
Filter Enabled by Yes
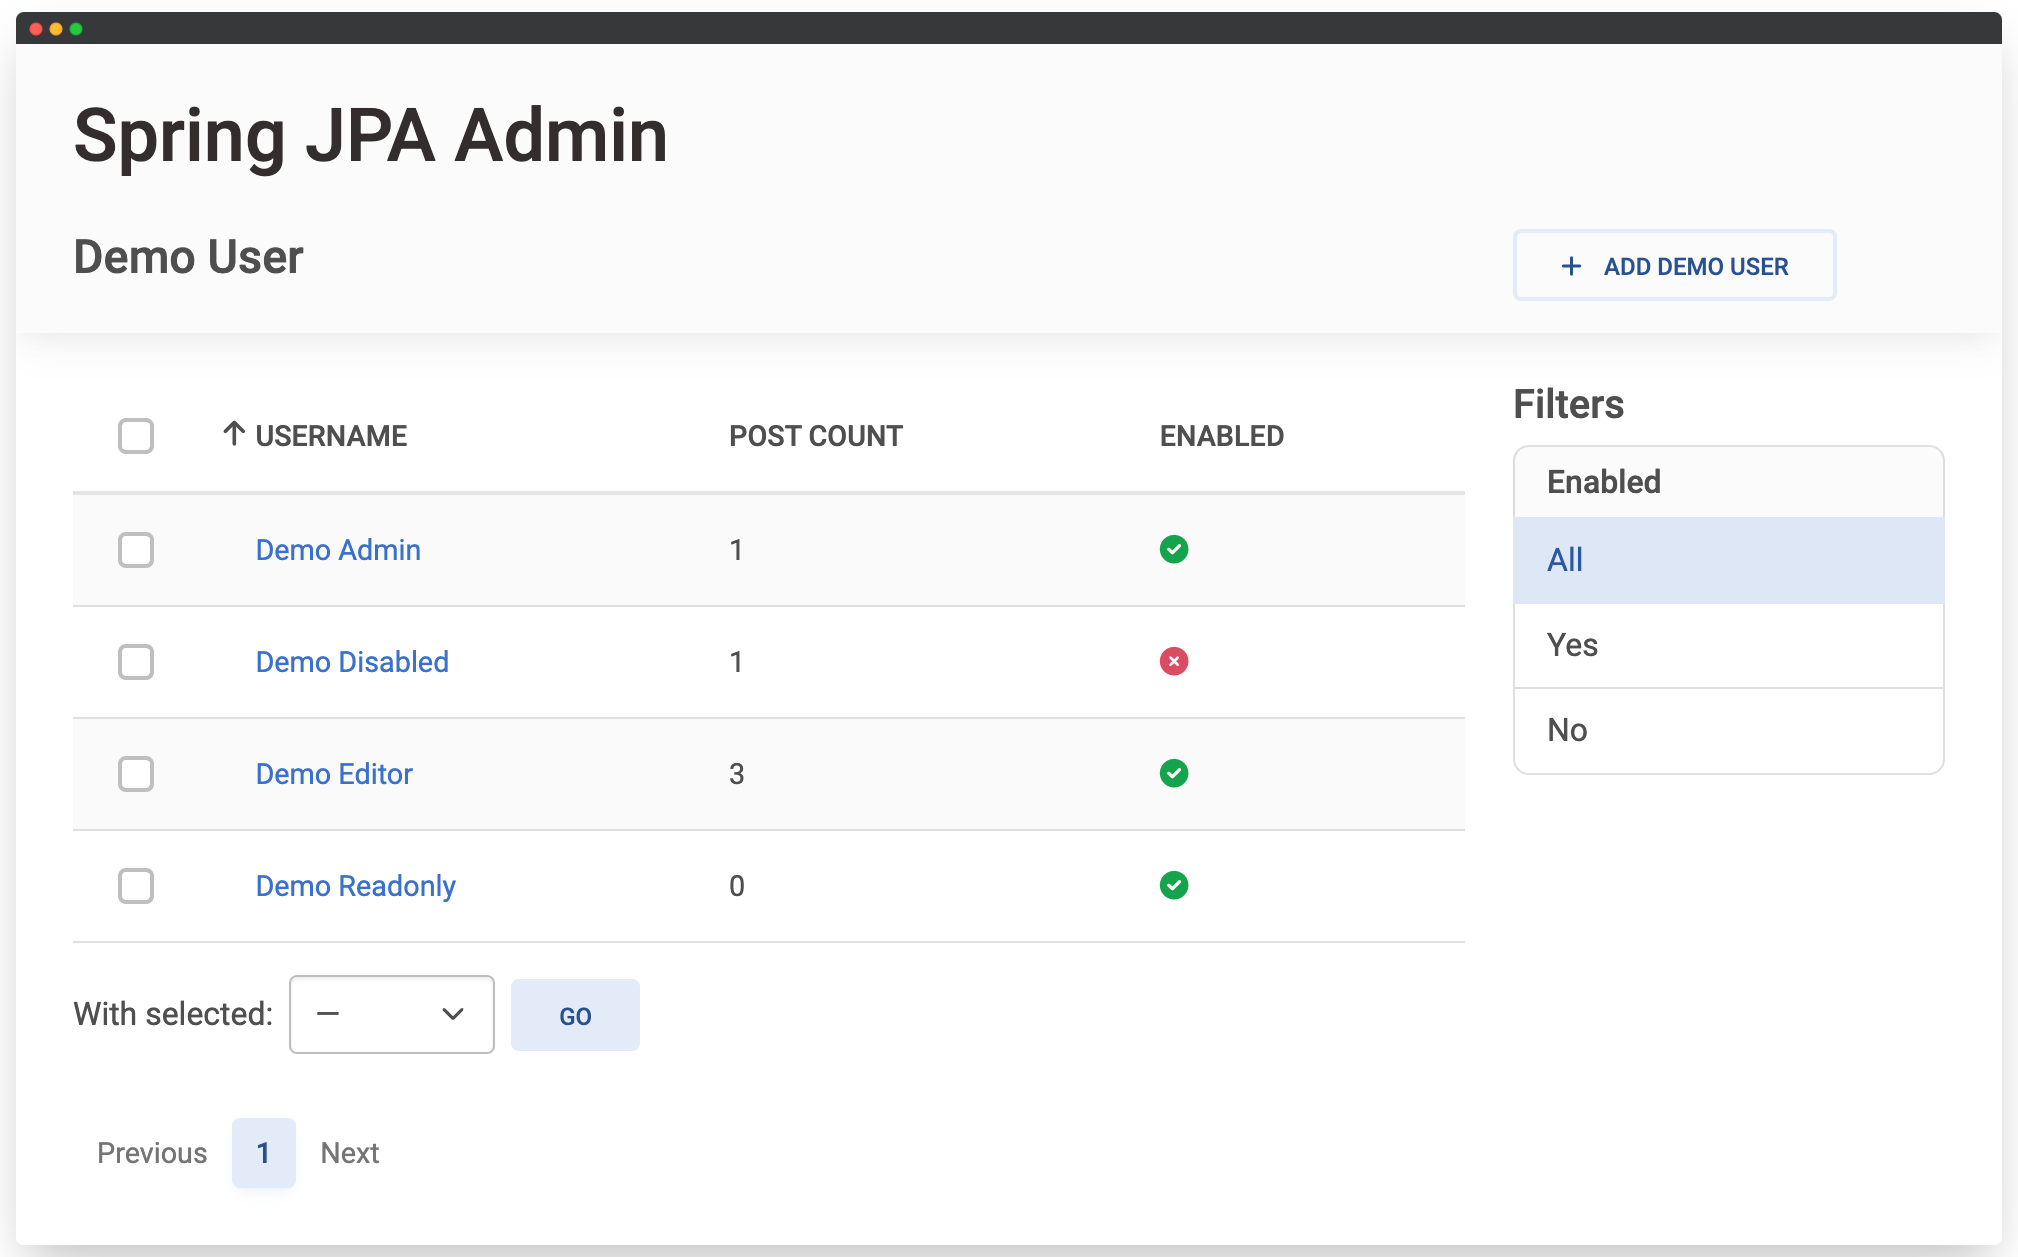[1729, 645]
